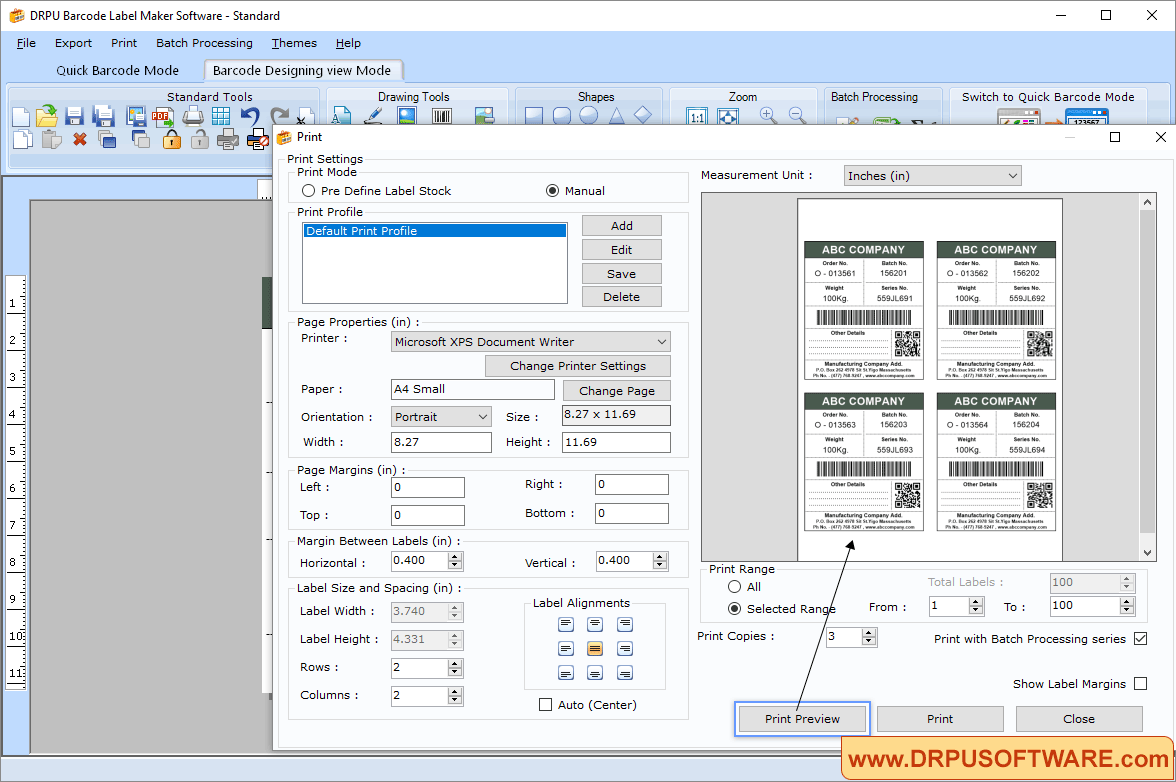Select the Ellipse shape tool
The image size is (1176, 782).
coord(589,115)
